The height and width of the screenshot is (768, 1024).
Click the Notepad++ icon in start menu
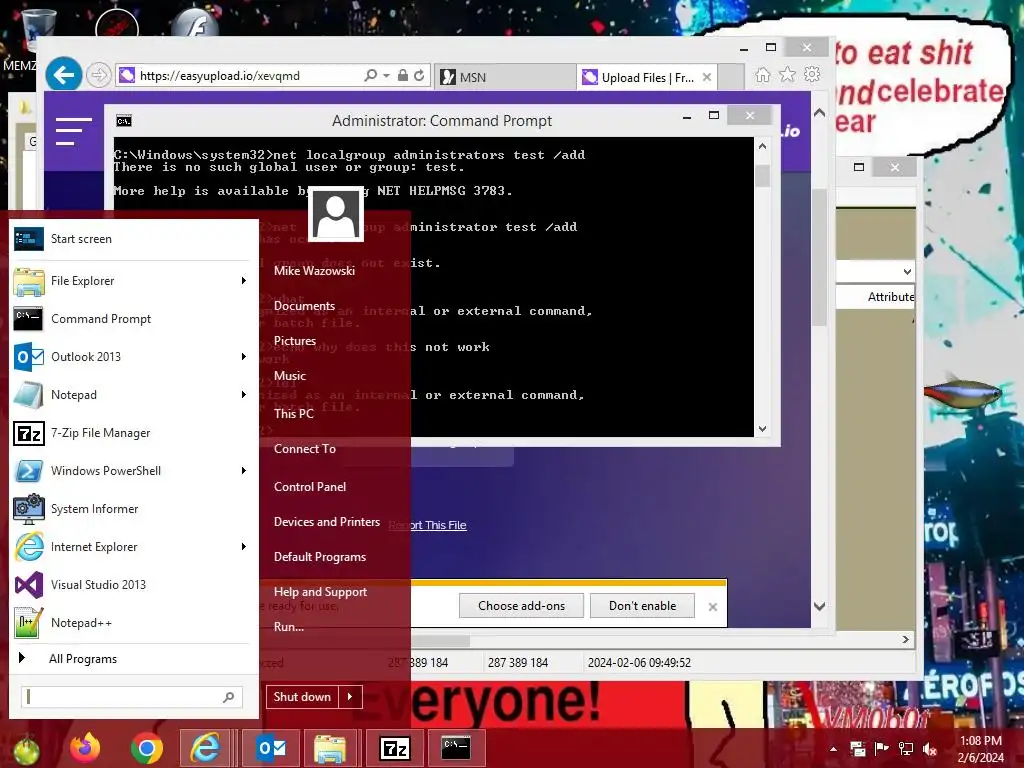(x=29, y=622)
